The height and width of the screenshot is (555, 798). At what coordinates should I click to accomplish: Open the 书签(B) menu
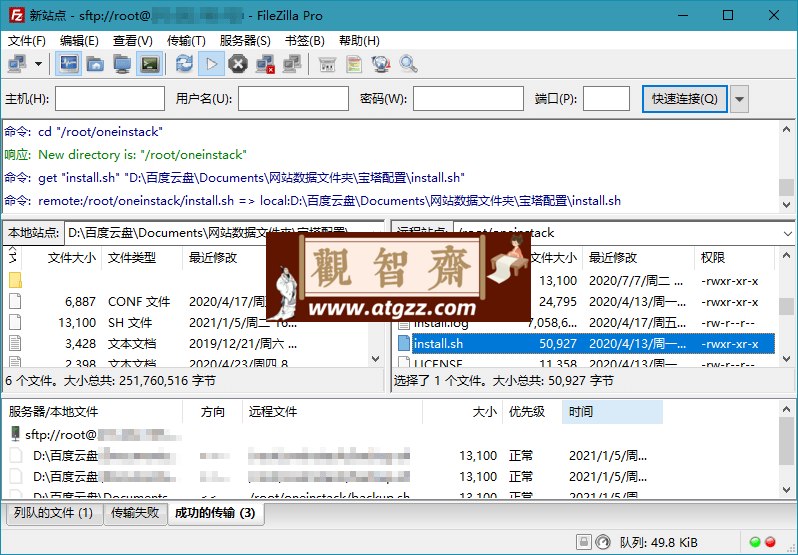pos(305,41)
